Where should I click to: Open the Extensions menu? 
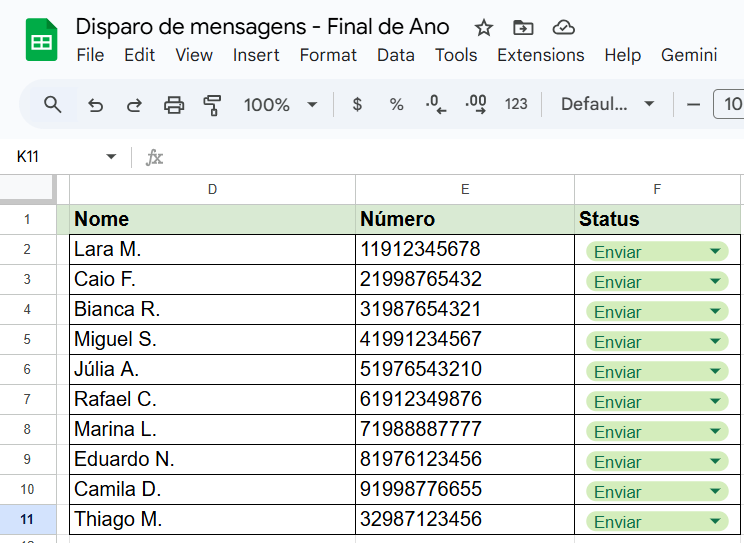click(540, 55)
